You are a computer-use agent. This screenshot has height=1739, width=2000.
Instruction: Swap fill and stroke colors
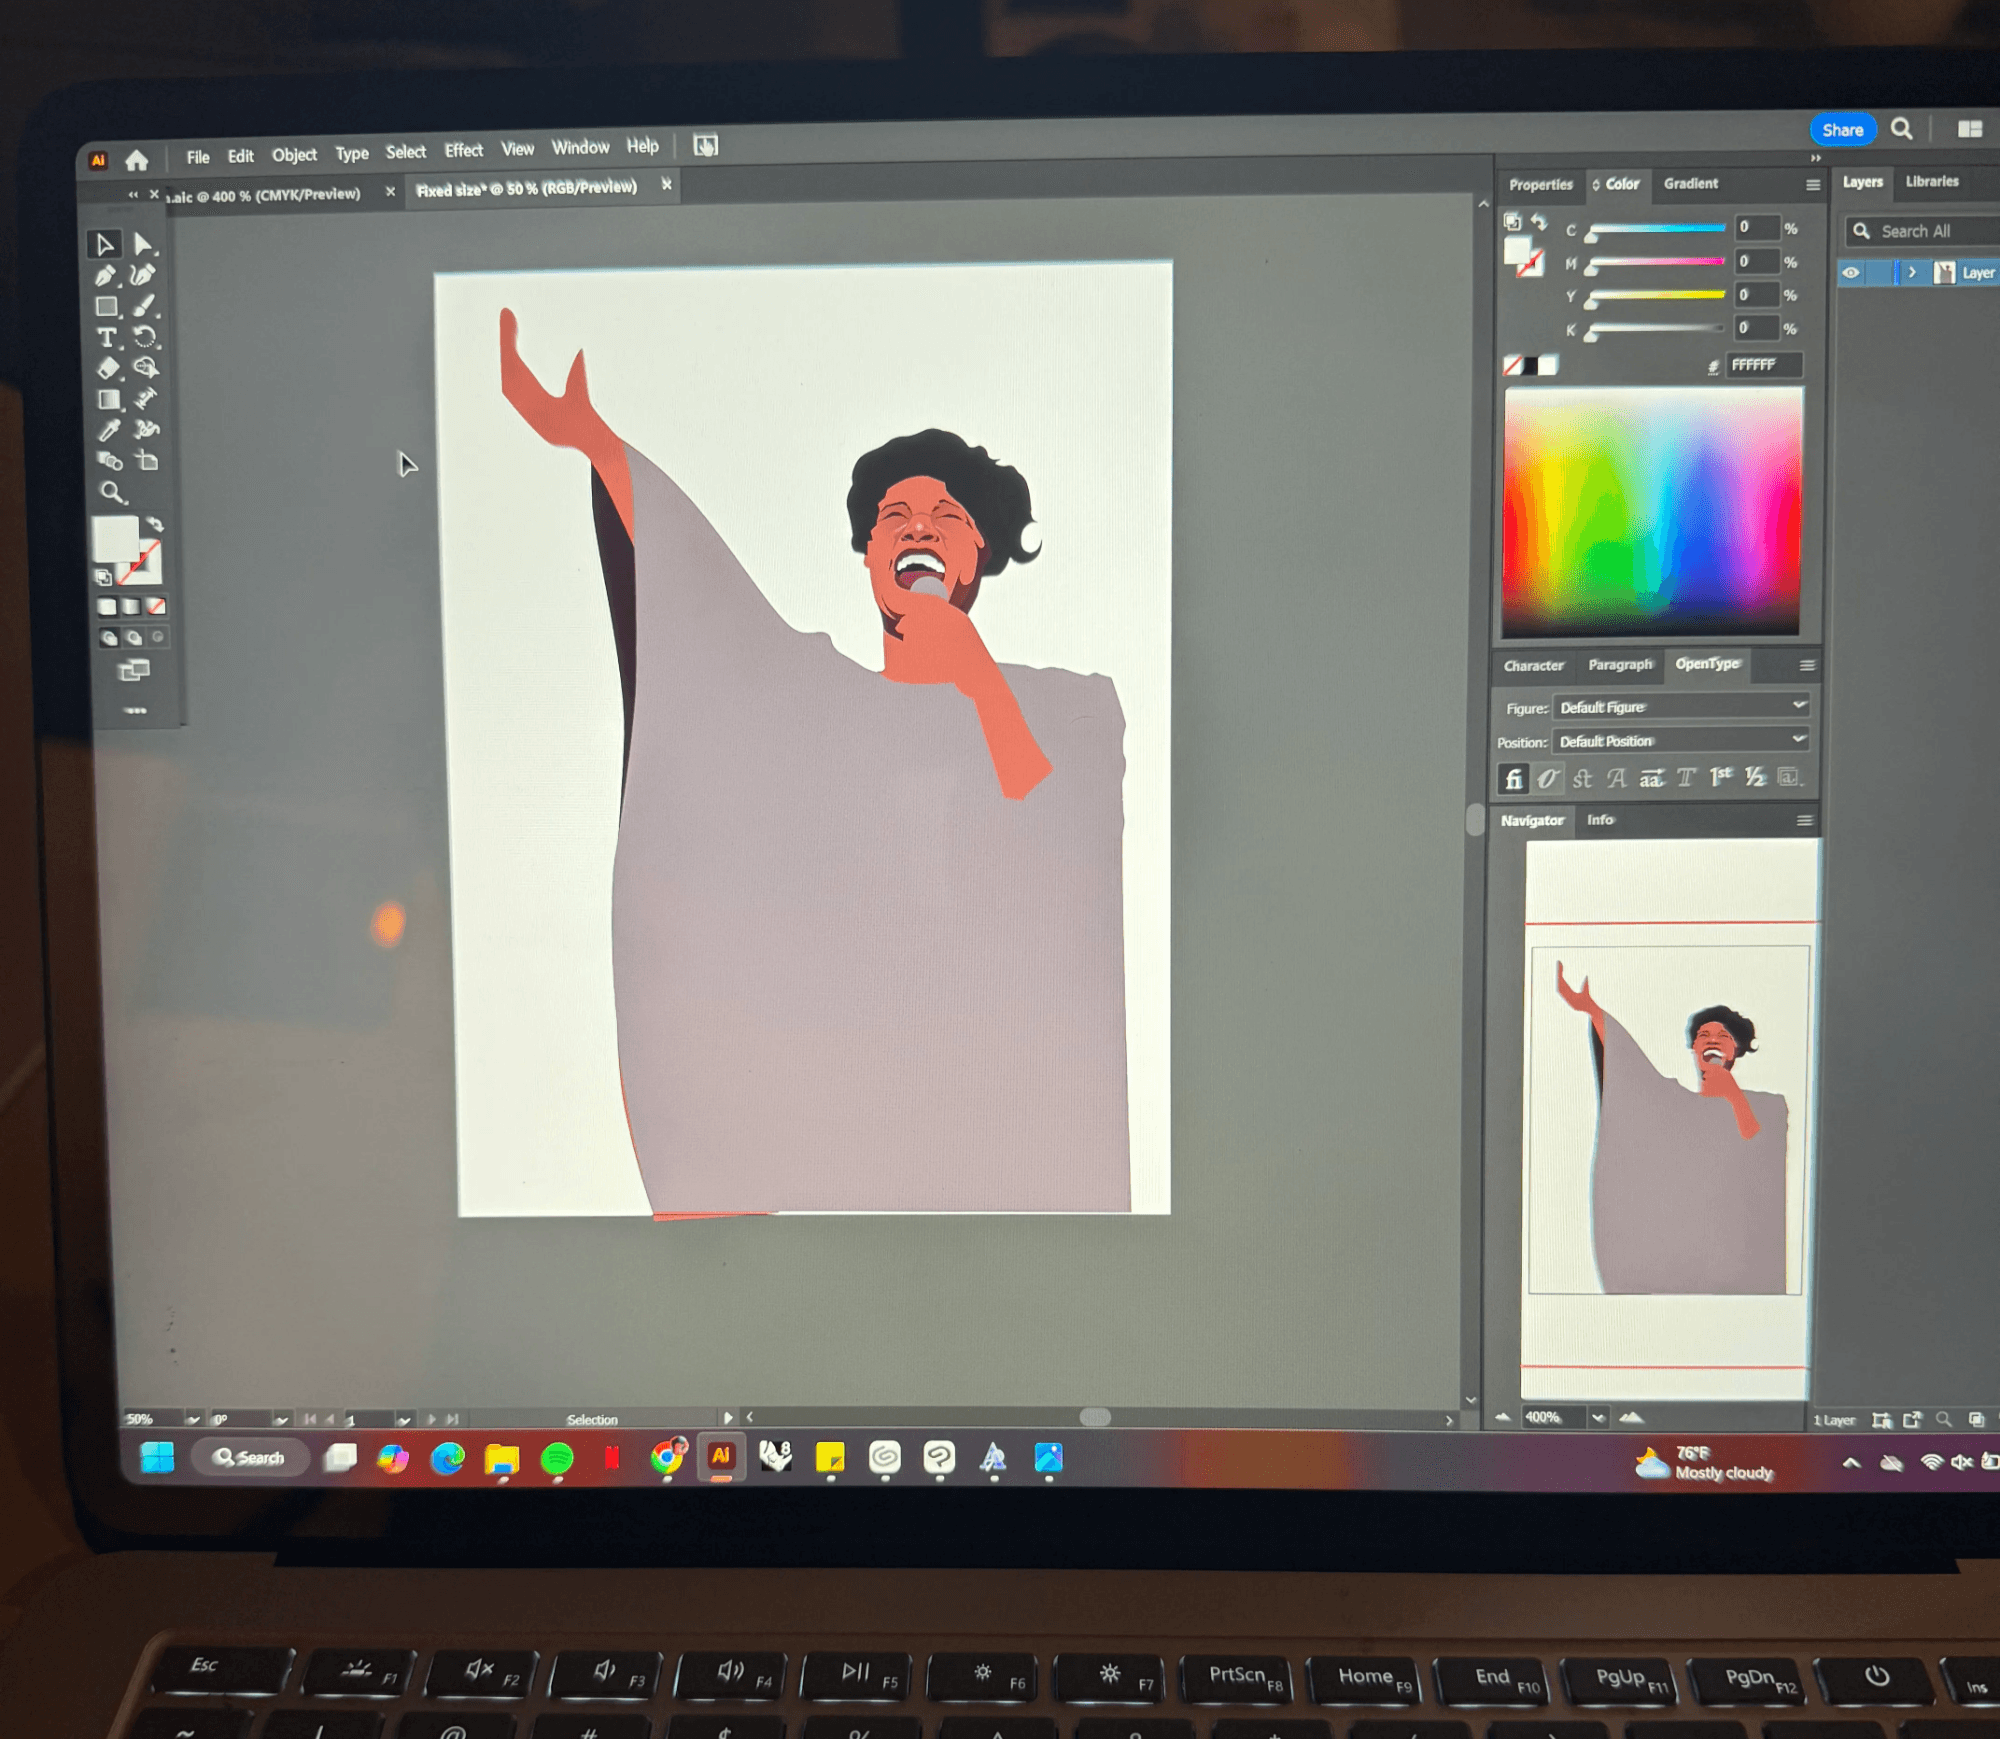[x=155, y=524]
